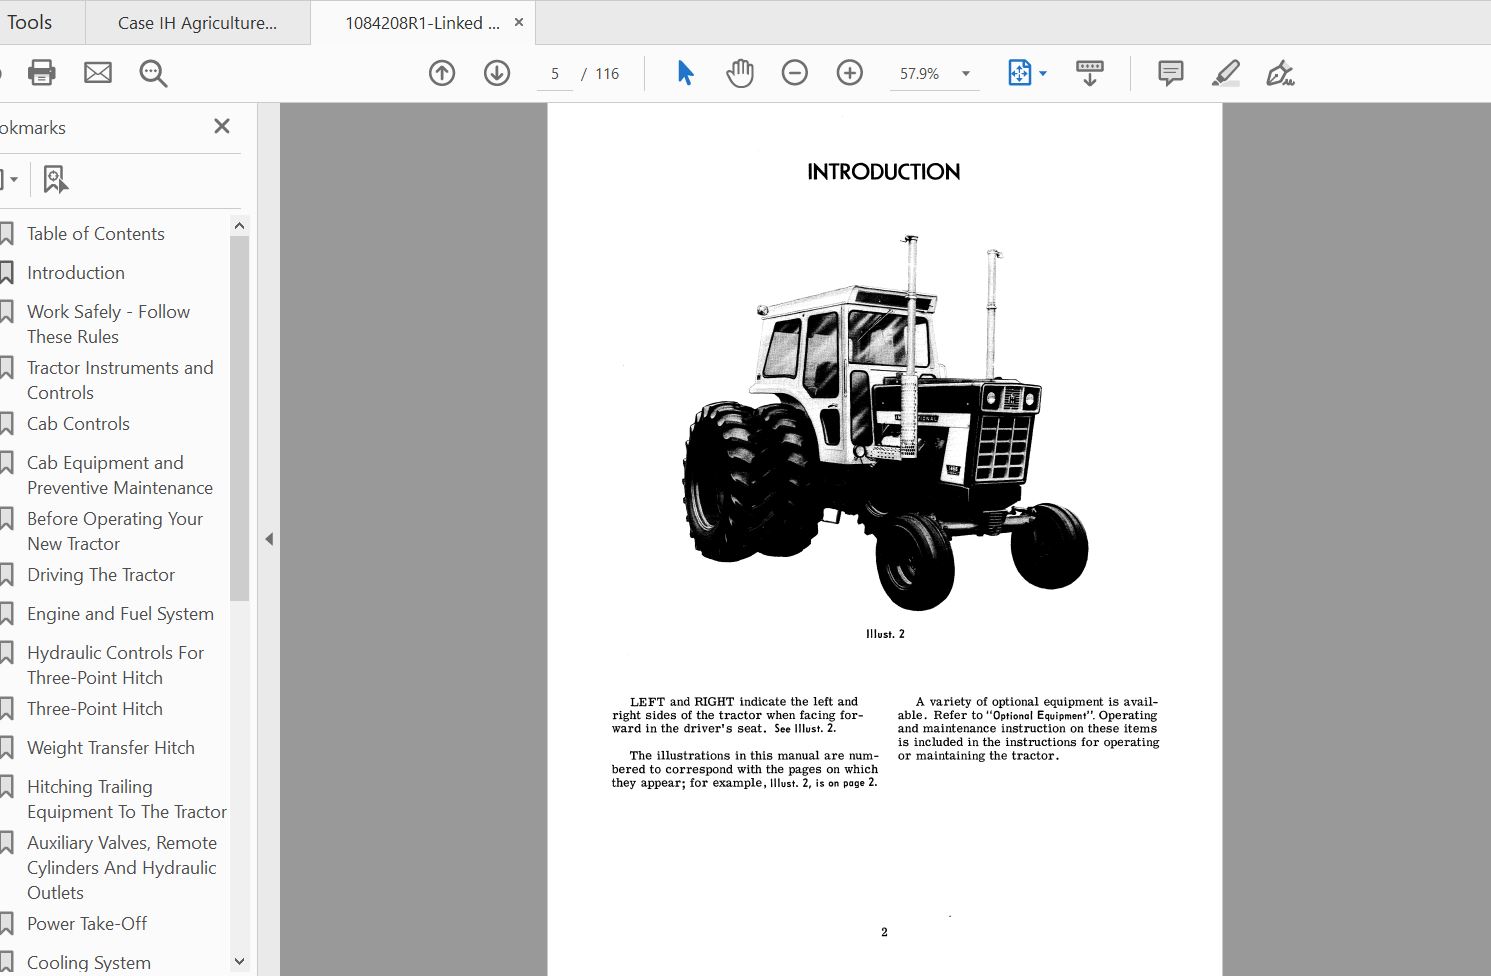
Task: Jump to Before Operating Your New Tractor
Action: (115, 531)
